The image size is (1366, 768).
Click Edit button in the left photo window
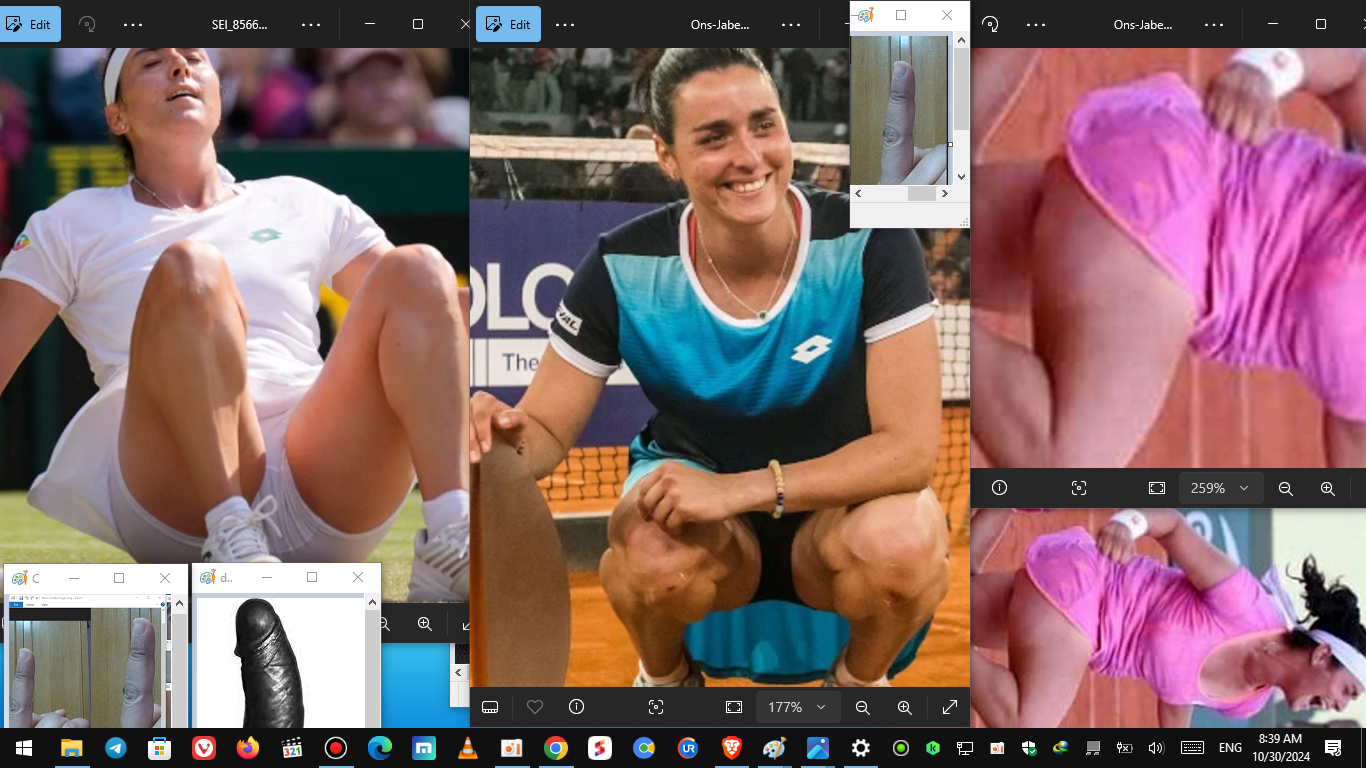tap(30, 24)
